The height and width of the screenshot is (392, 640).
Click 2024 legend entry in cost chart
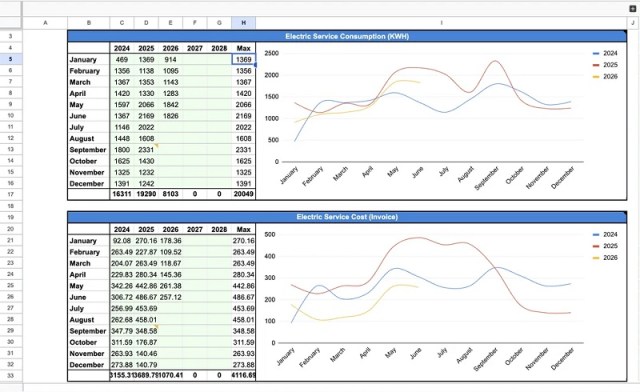coord(606,234)
